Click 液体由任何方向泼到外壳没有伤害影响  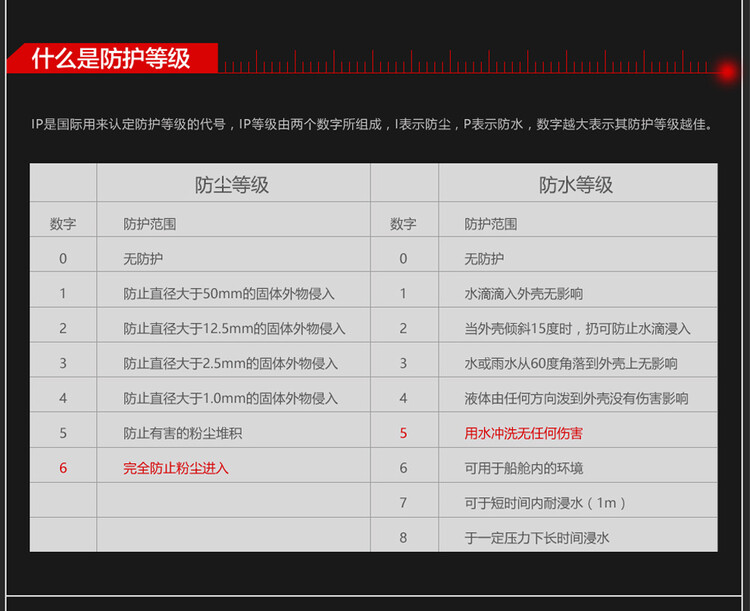576,399
